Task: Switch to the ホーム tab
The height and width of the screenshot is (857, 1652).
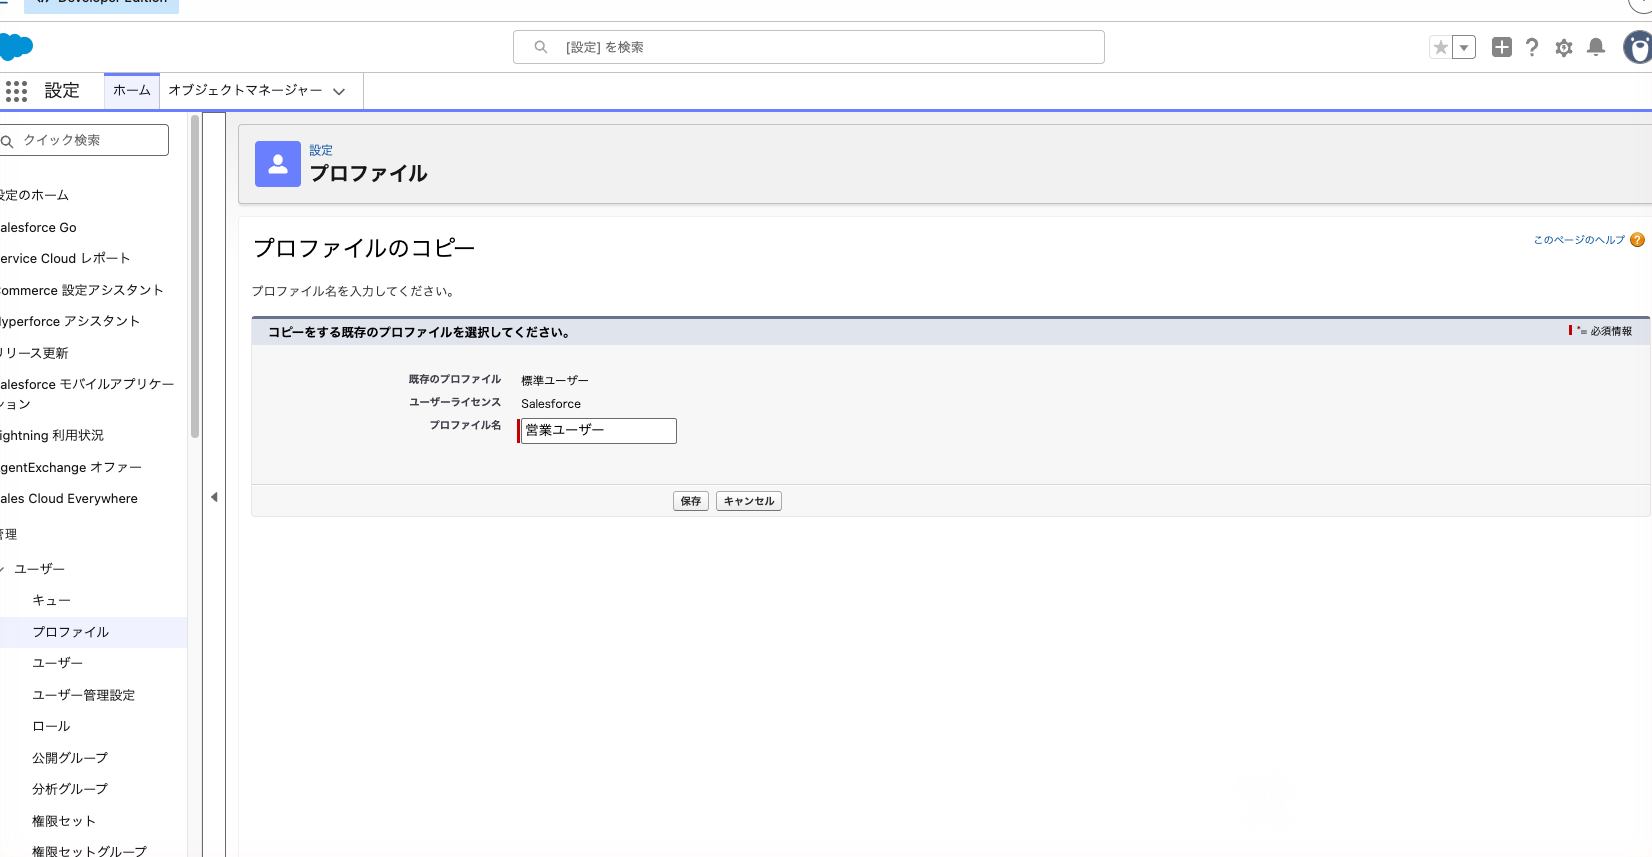Action: click(x=132, y=90)
